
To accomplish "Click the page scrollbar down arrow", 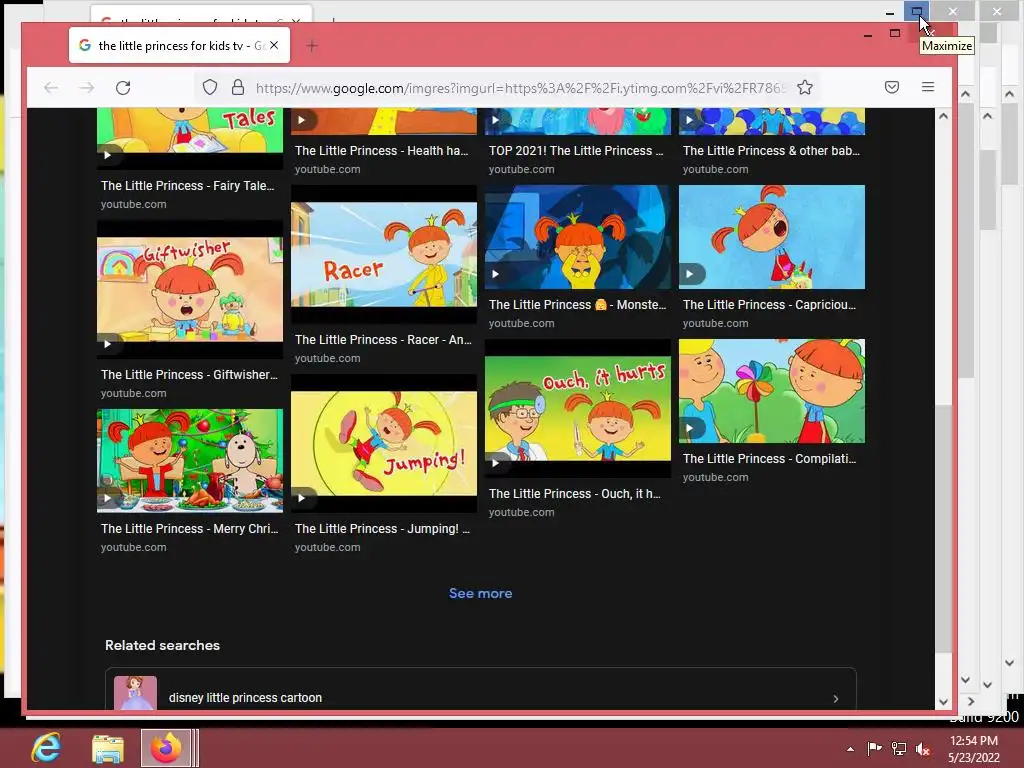I will 943,701.
